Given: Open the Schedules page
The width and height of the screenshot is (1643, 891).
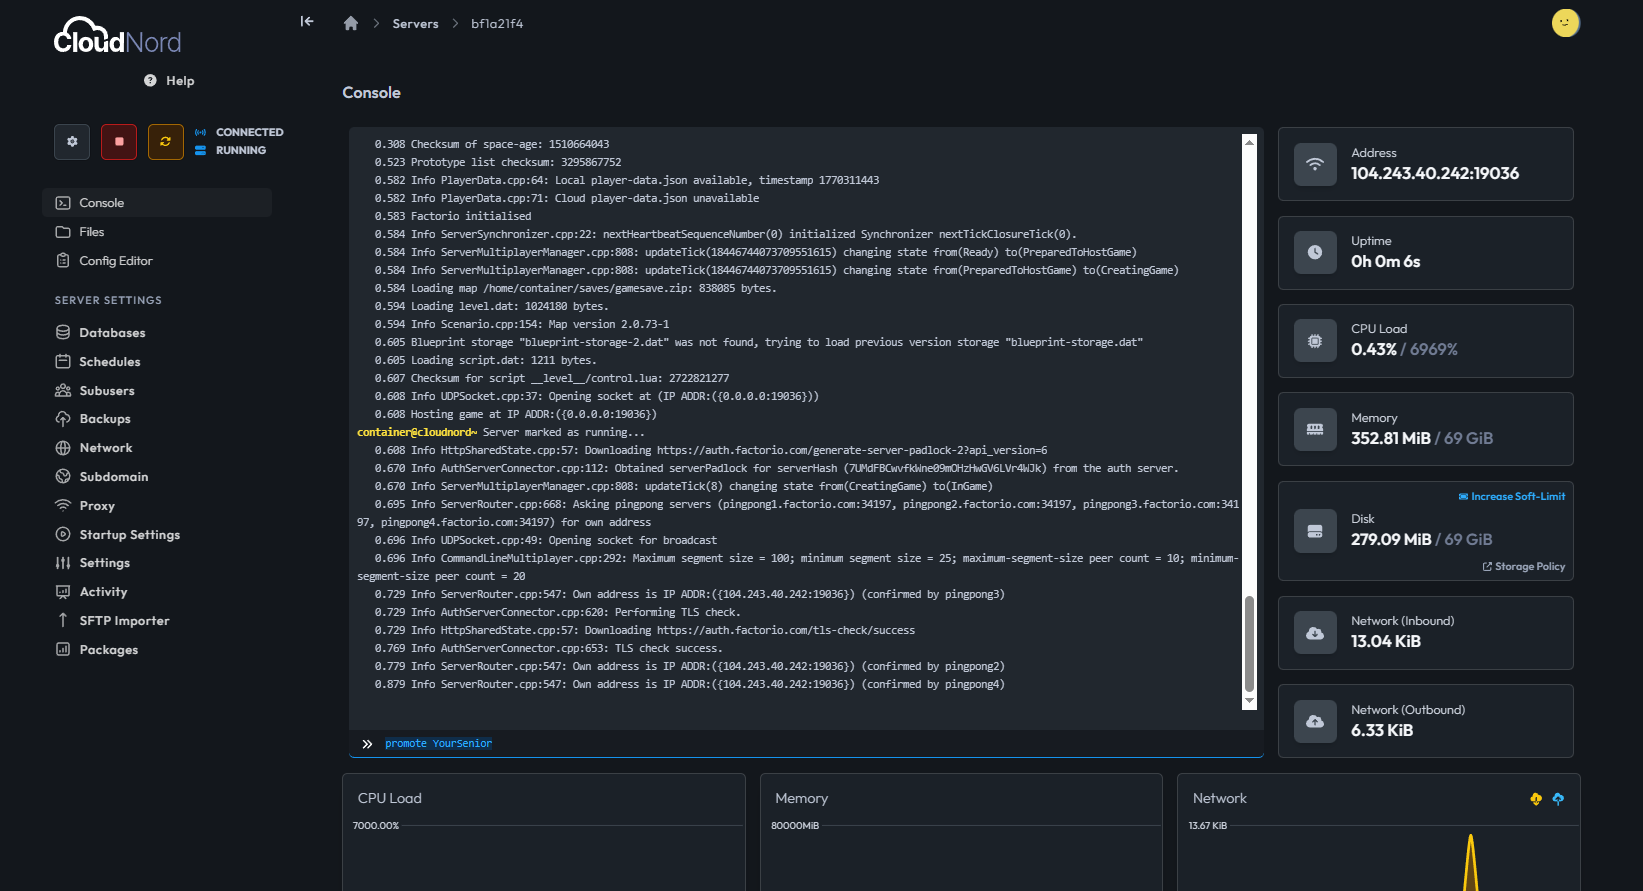Looking at the screenshot, I should [x=110, y=362].
